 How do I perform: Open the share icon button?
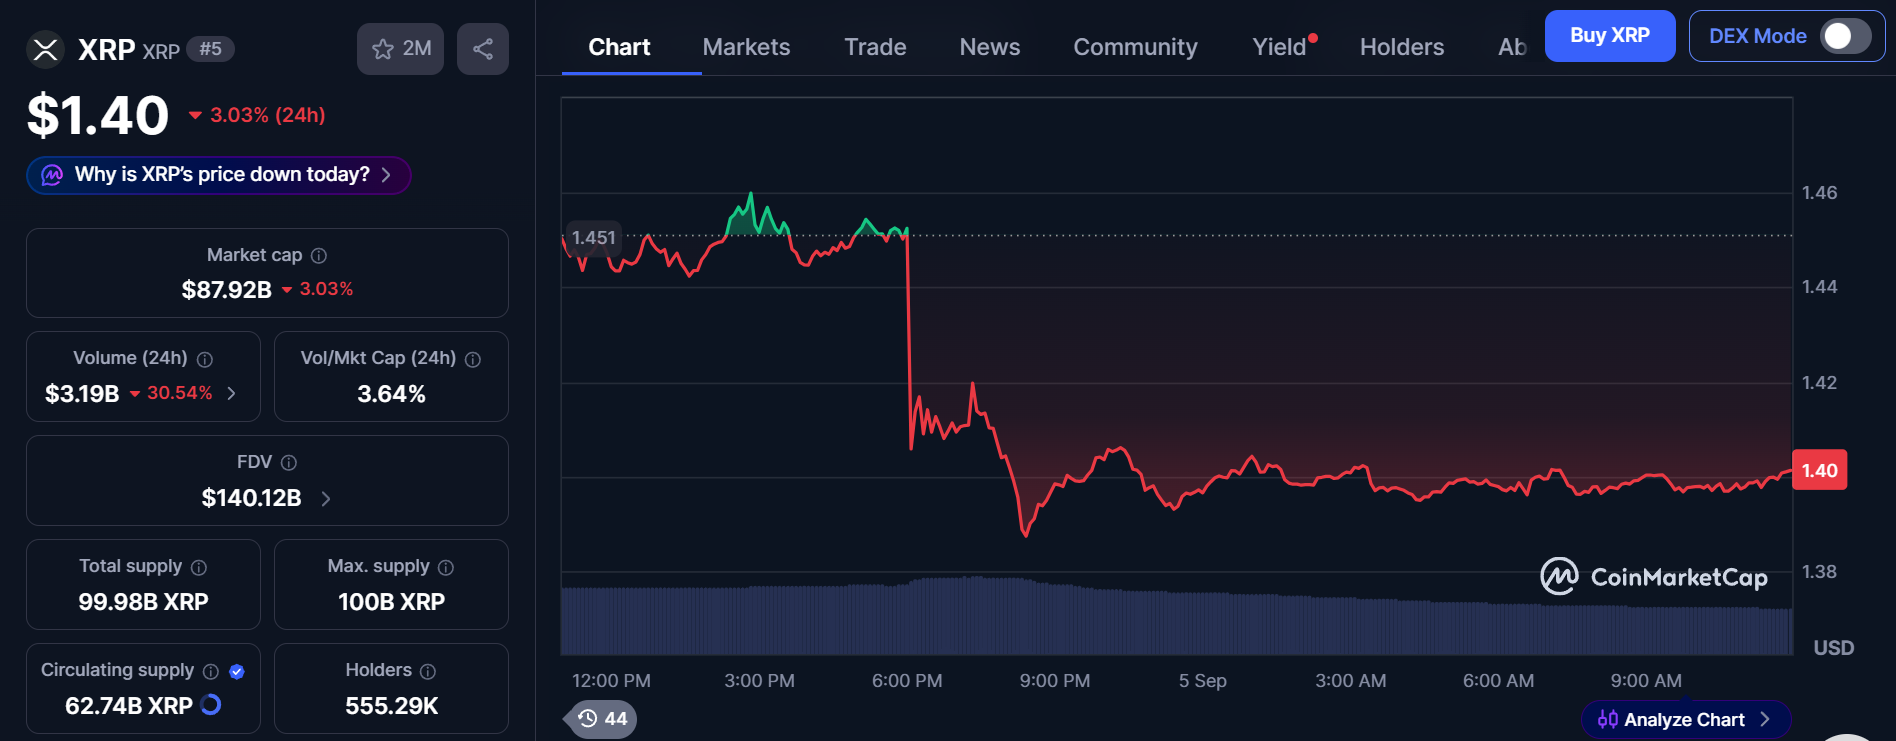tap(483, 49)
